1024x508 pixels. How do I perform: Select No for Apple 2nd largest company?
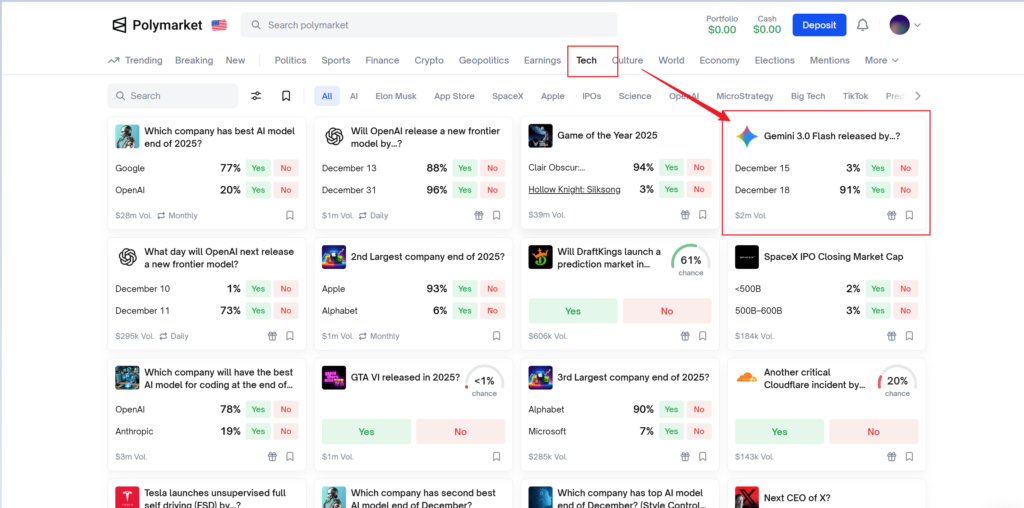492,289
